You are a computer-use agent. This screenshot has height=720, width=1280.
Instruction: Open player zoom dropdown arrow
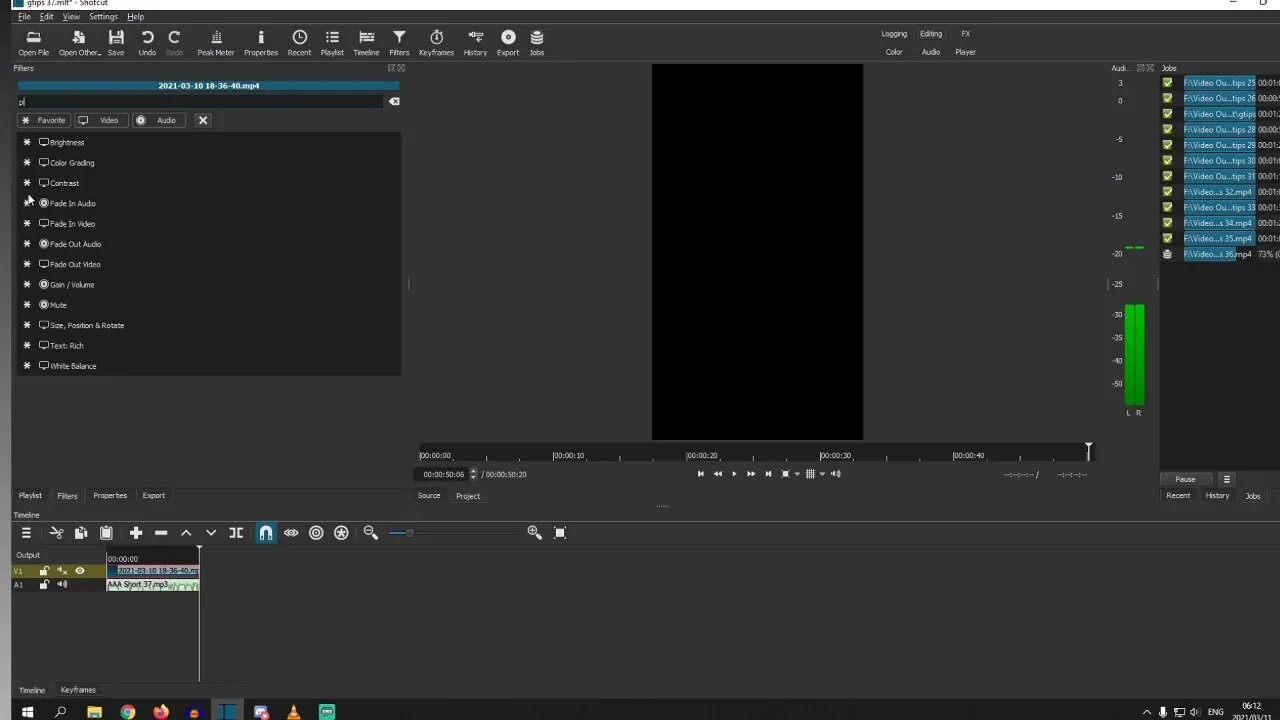[x=797, y=474]
